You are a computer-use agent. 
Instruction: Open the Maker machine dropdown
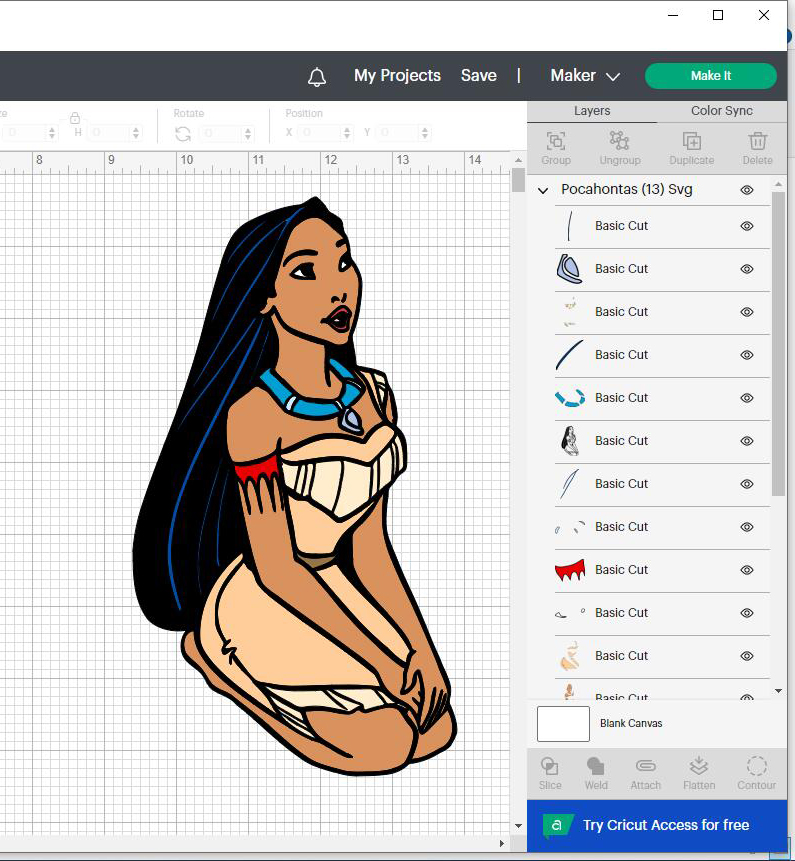pos(585,75)
